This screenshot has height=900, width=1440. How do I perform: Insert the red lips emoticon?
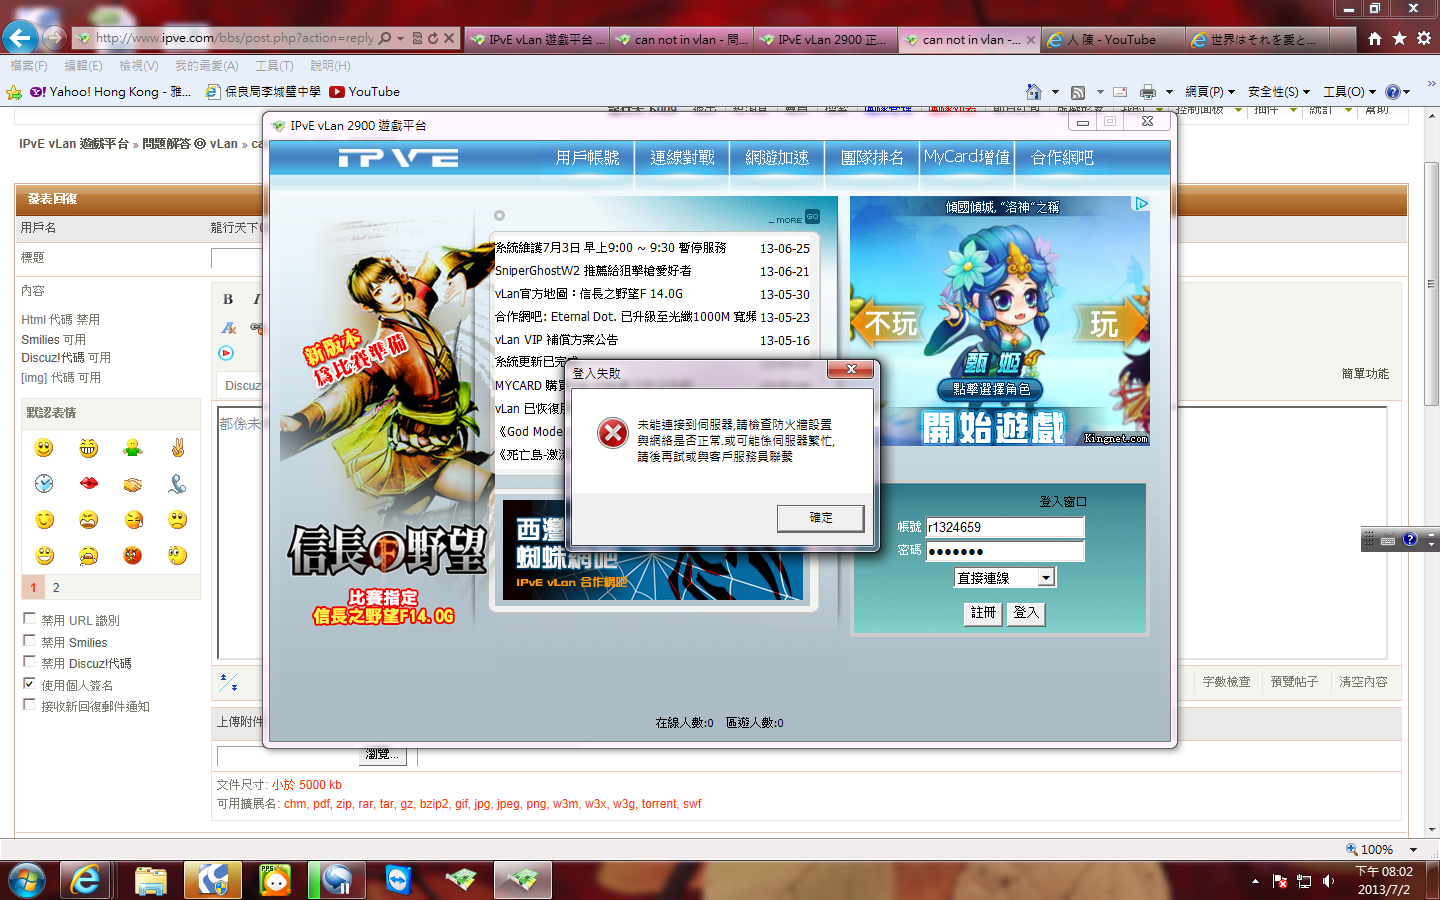89,484
